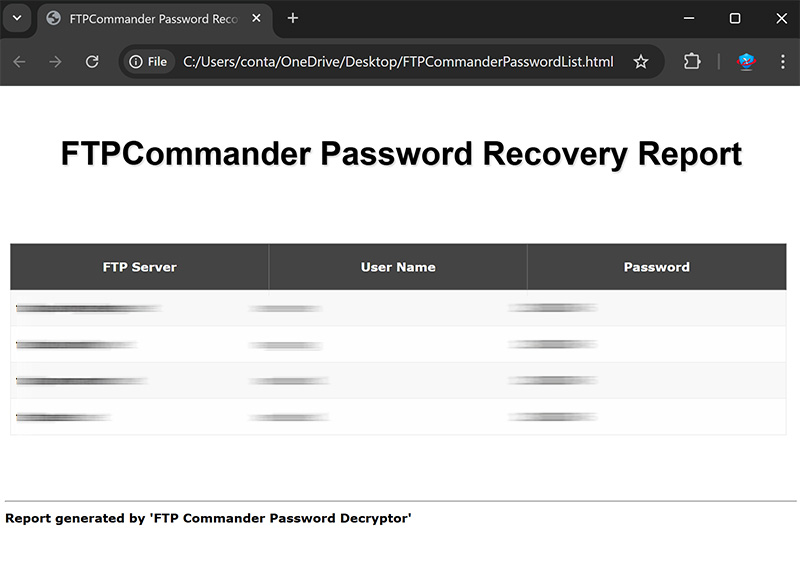Viewport: 800px width, 583px height.
Task: View site information via File chip
Action: [x=148, y=62]
